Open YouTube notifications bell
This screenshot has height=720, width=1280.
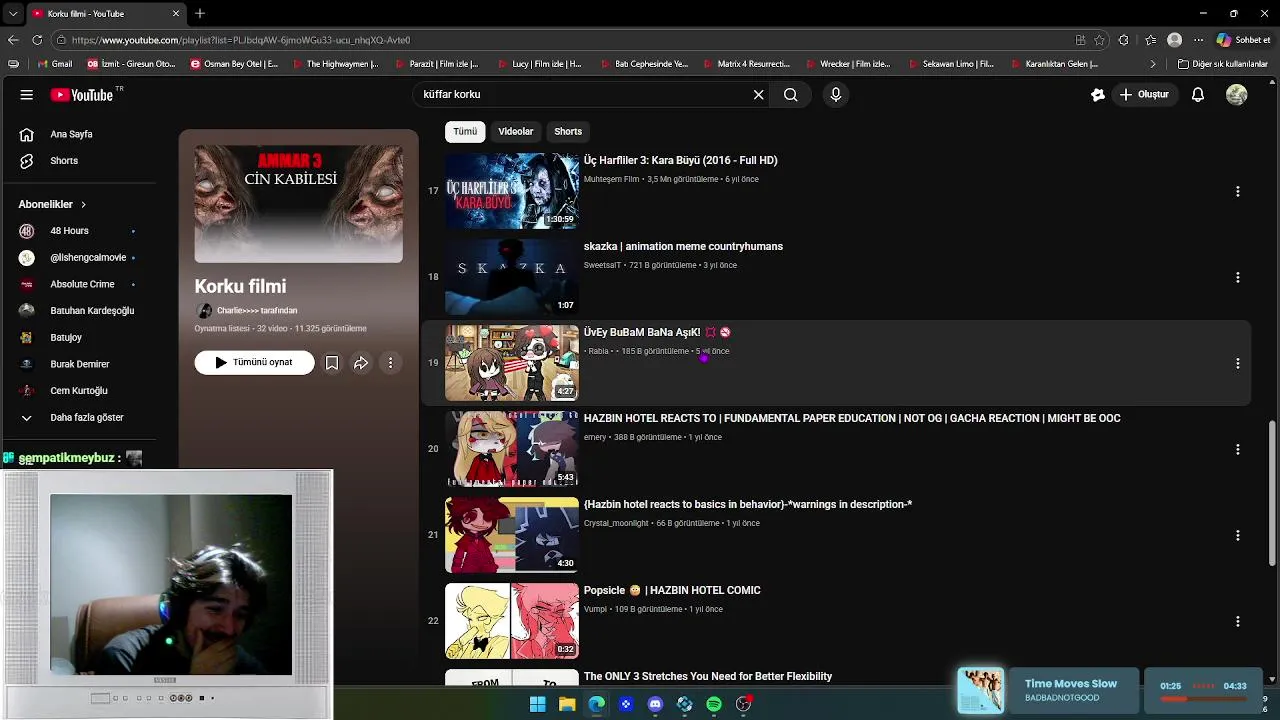[1198, 95]
